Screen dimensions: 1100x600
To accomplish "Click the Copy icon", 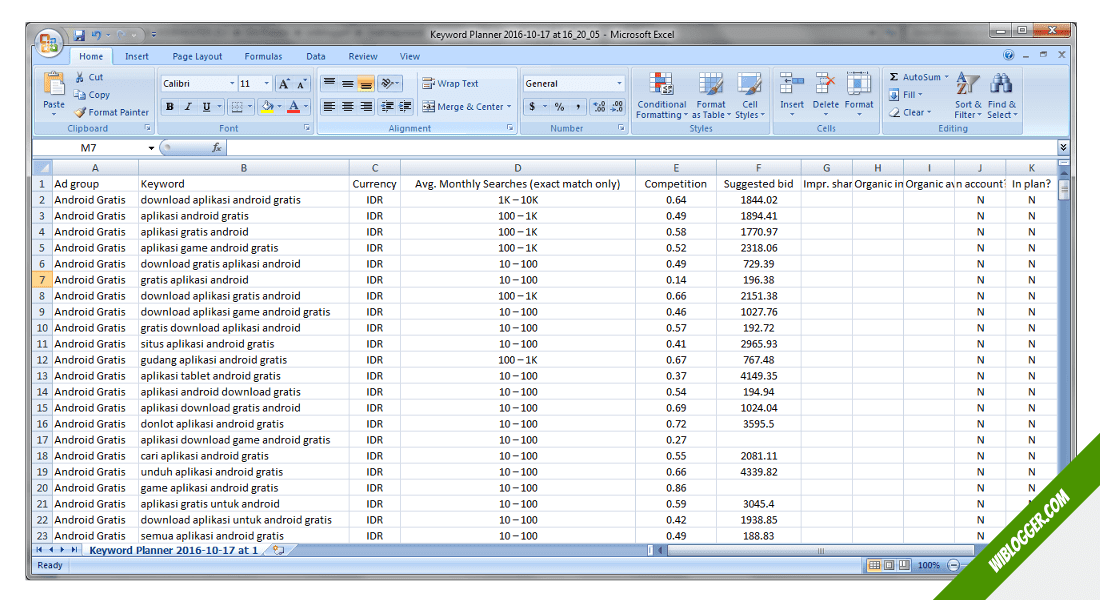I will tap(79, 95).
